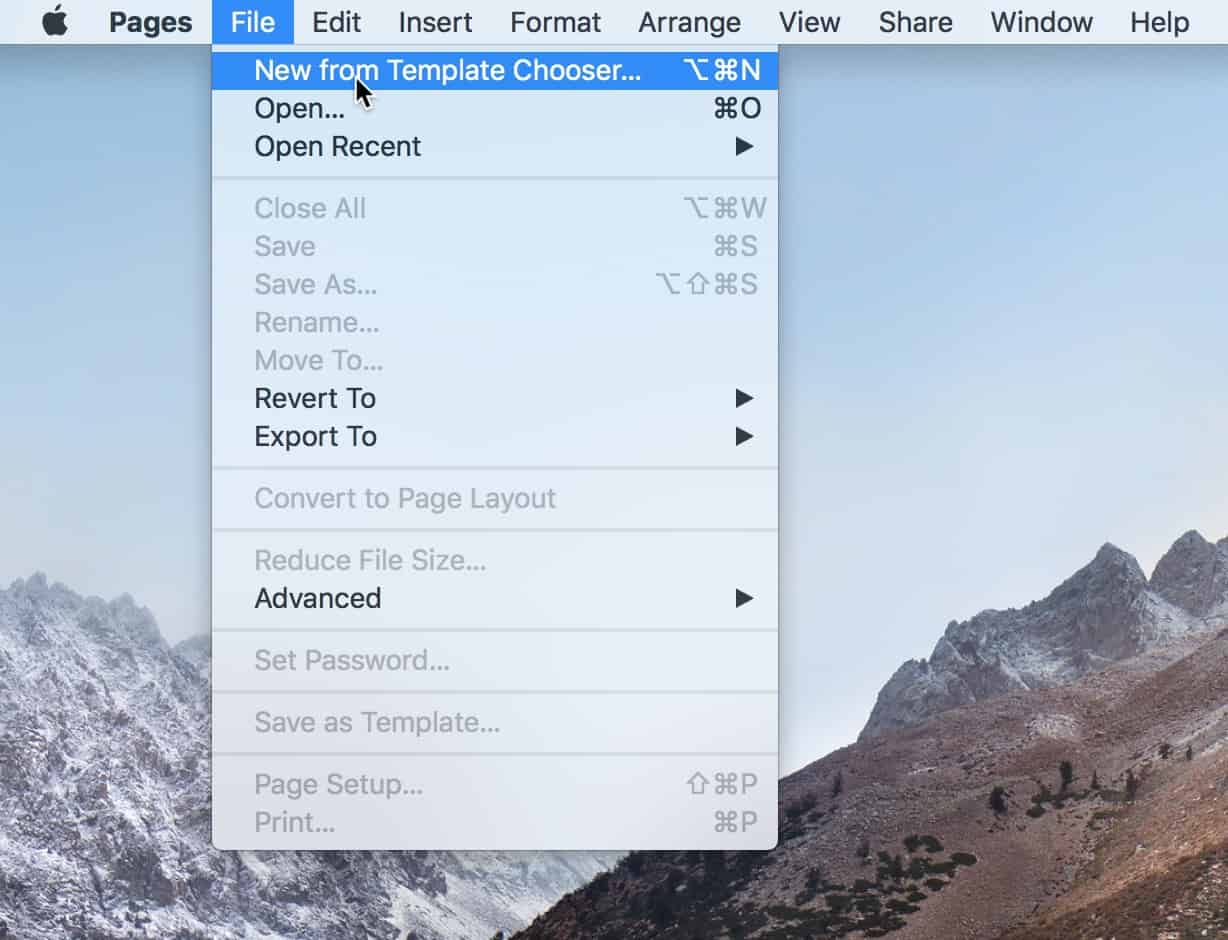
Task: Click the Save menu entry
Action: click(495, 246)
